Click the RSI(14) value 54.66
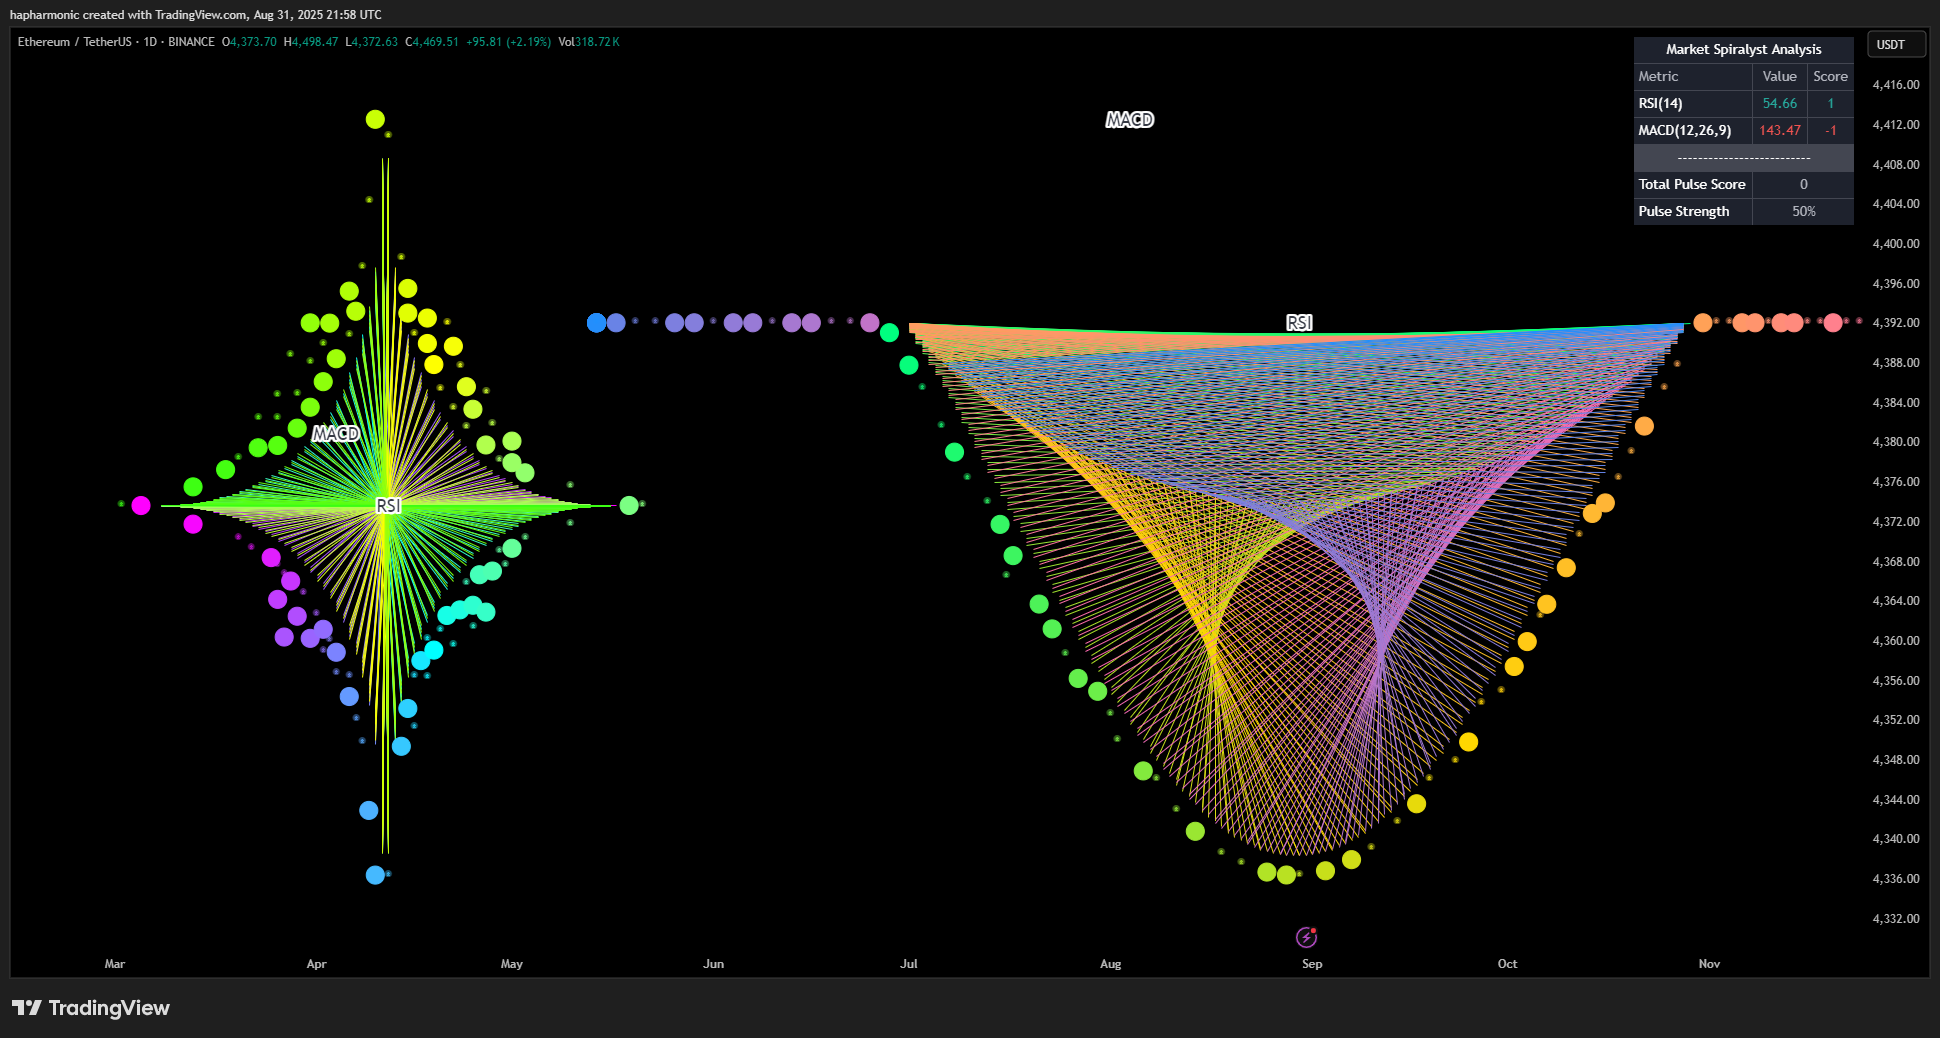The height and width of the screenshot is (1038, 1940). click(1779, 103)
